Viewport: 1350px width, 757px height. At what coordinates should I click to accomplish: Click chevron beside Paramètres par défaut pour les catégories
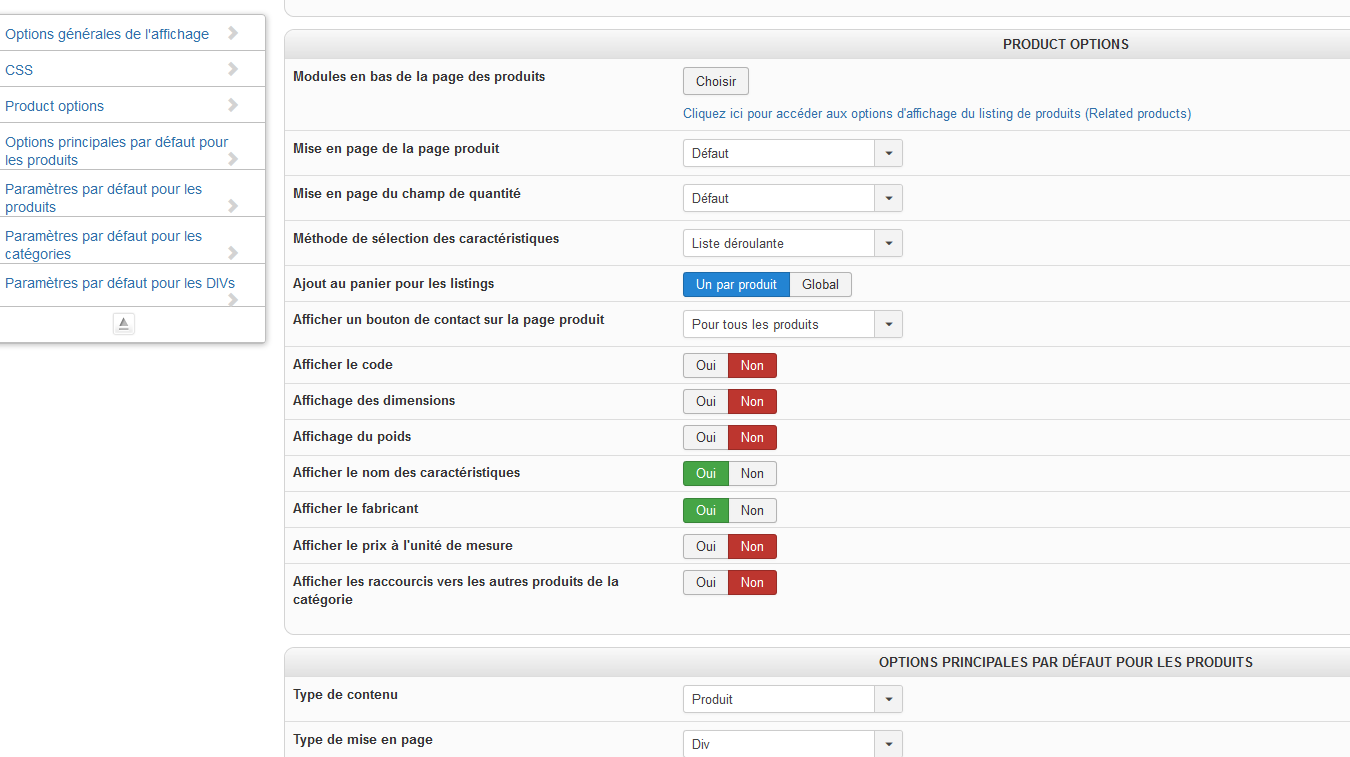pos(233,253)
